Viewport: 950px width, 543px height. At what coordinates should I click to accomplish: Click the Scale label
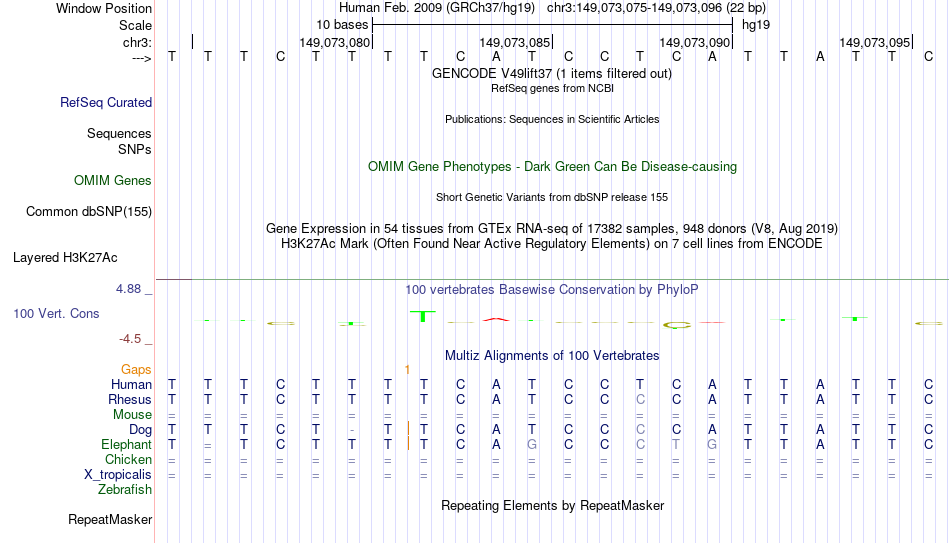(x=135, y=25)
